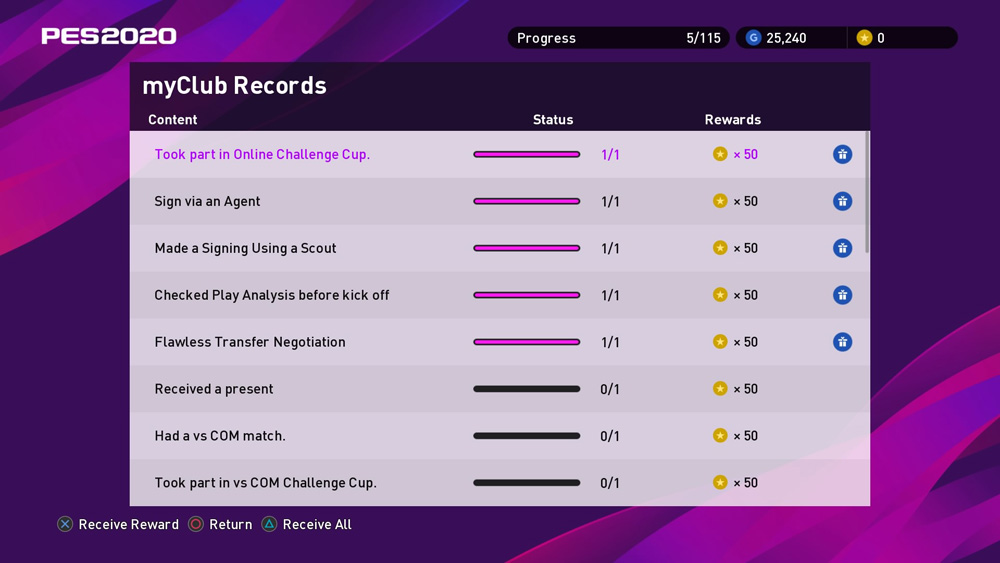1000x563 pixels.
Task: Claim Flawless Transfer Negotiation gift icon
Action: [x=842, y=342]
